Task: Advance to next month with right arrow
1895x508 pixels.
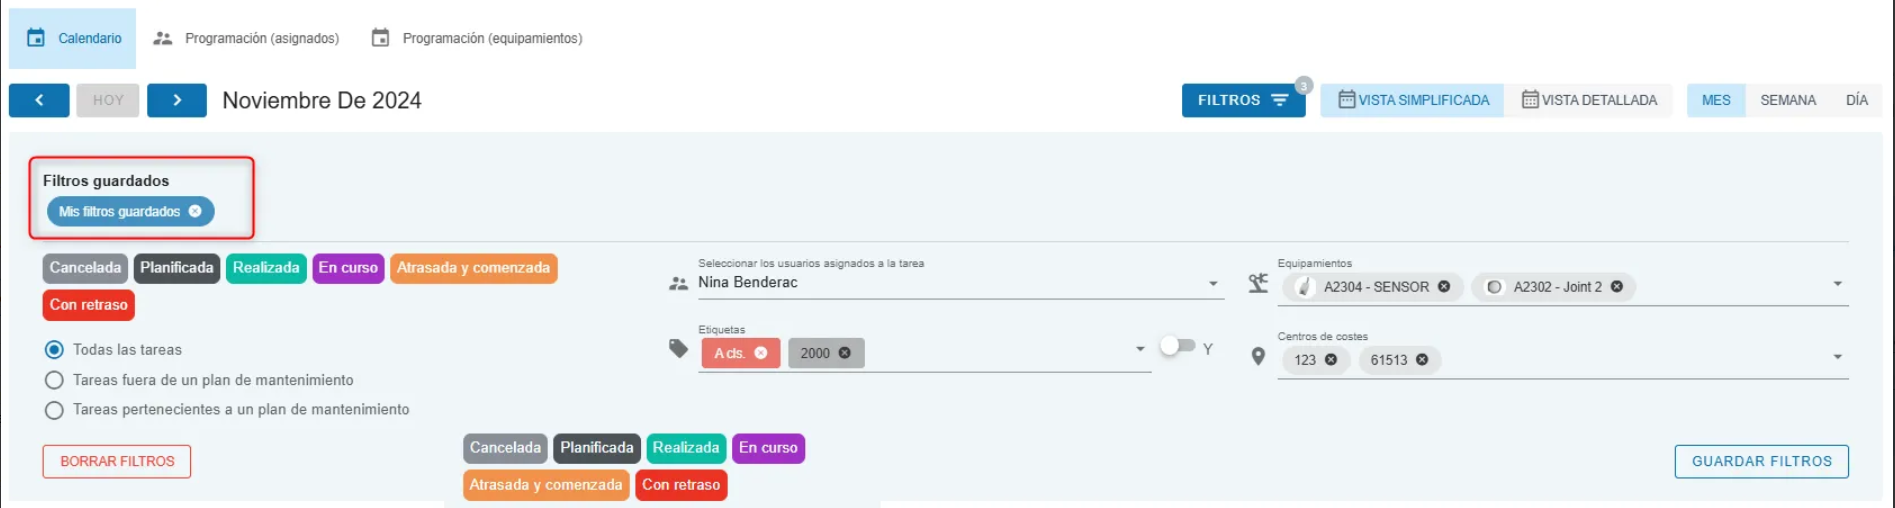Action: click(177, 100)
